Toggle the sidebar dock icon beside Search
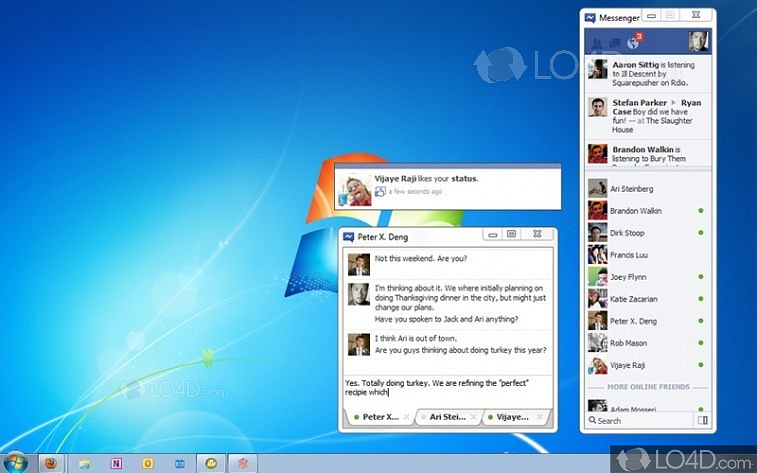The height and width of the screenshot is (473, 757). click(703, 421)
